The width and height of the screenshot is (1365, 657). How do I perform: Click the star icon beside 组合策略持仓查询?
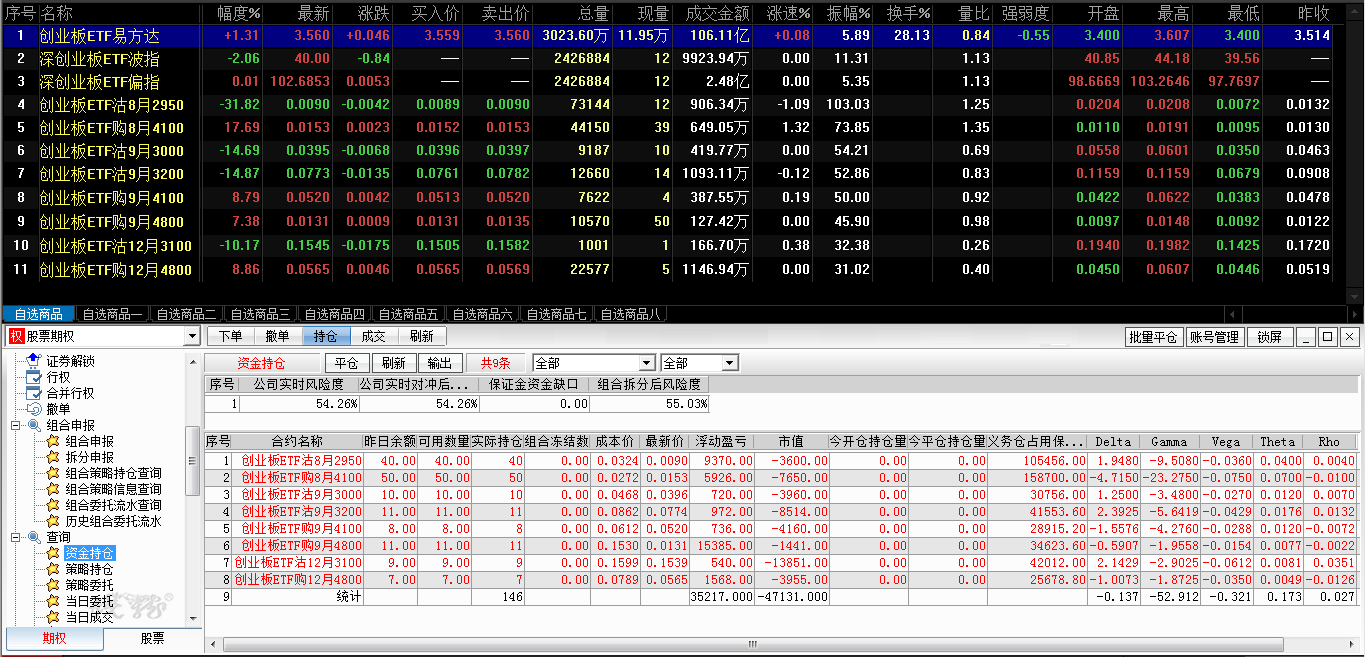pyautogui.click(x=54, y=473)
